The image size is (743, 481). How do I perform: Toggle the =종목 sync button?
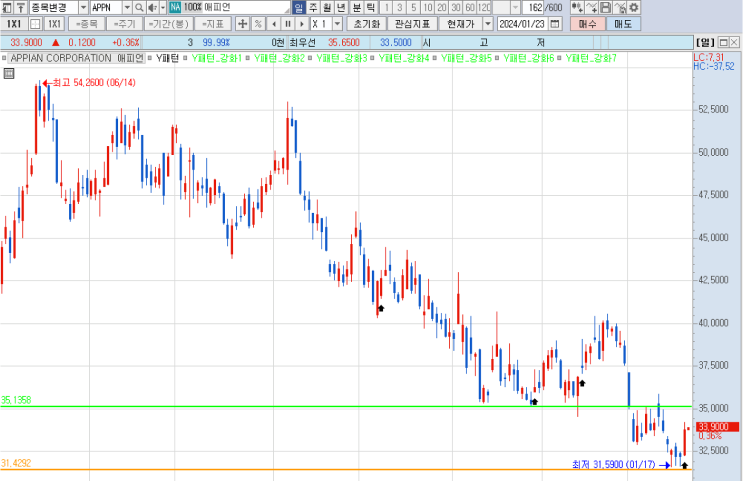[x=86, y=24]
